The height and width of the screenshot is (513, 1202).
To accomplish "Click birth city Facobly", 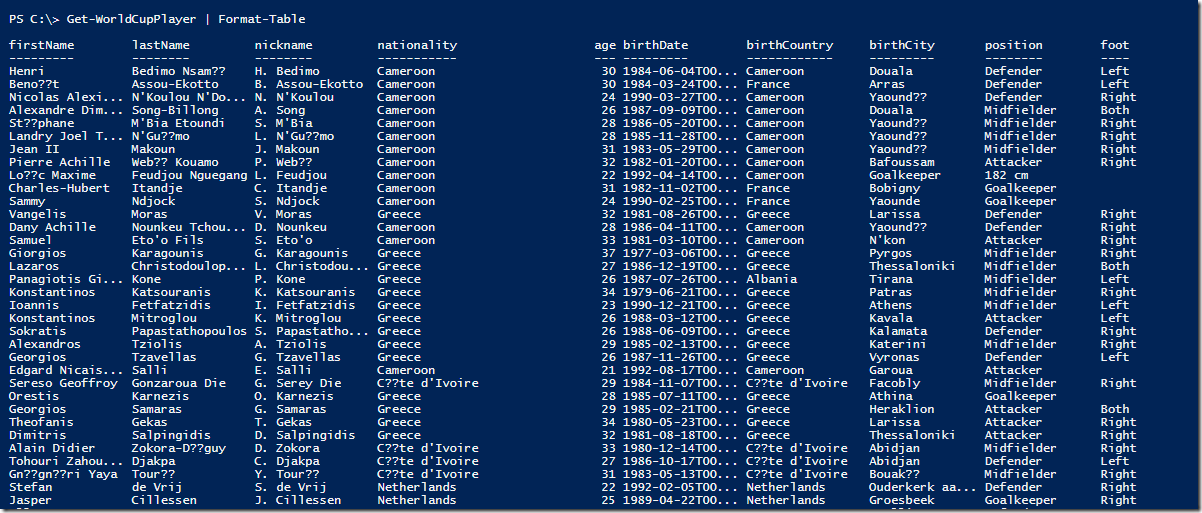I will click(894, 383).
